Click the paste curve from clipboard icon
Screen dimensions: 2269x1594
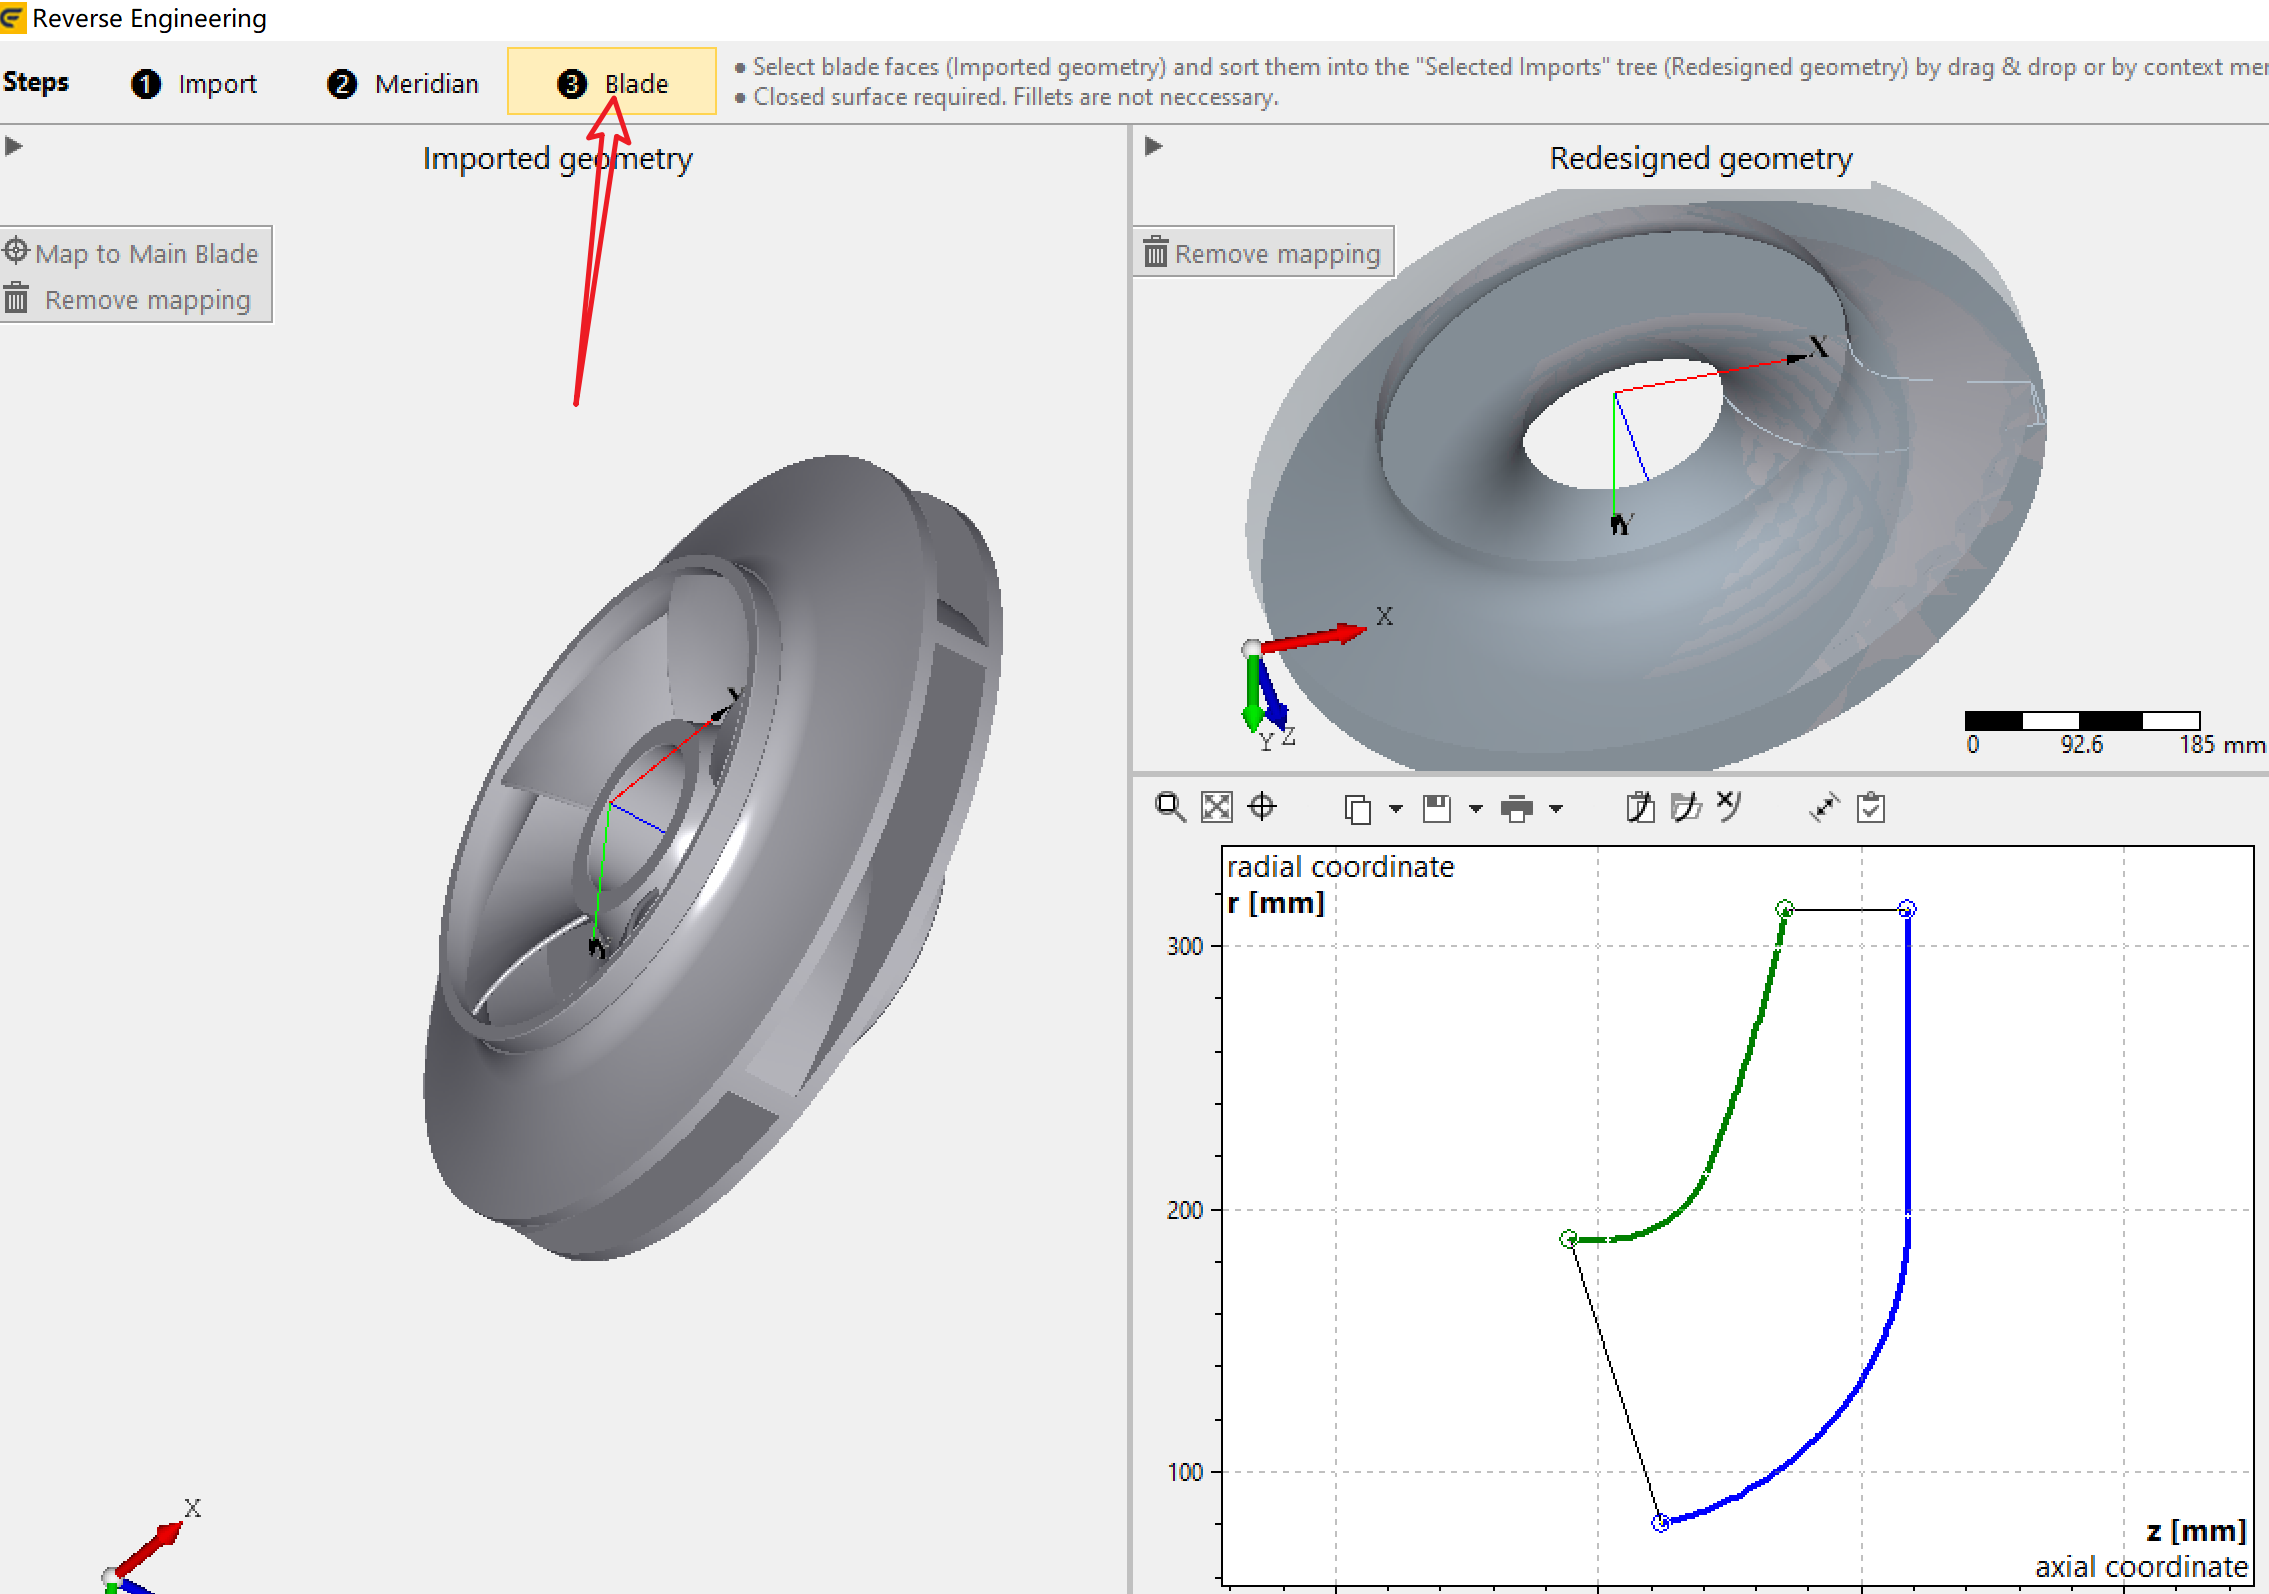pos(1640,807)
